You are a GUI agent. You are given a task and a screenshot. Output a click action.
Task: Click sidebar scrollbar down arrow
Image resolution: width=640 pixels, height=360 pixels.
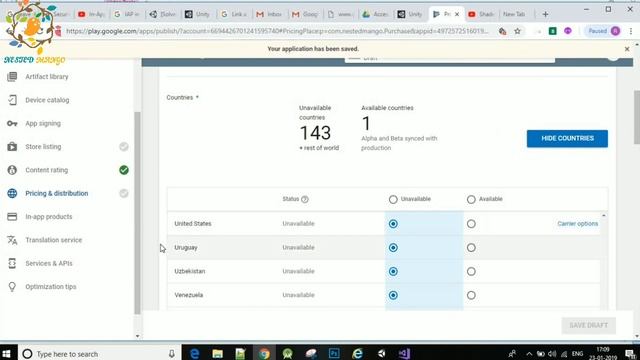(138, 336)
